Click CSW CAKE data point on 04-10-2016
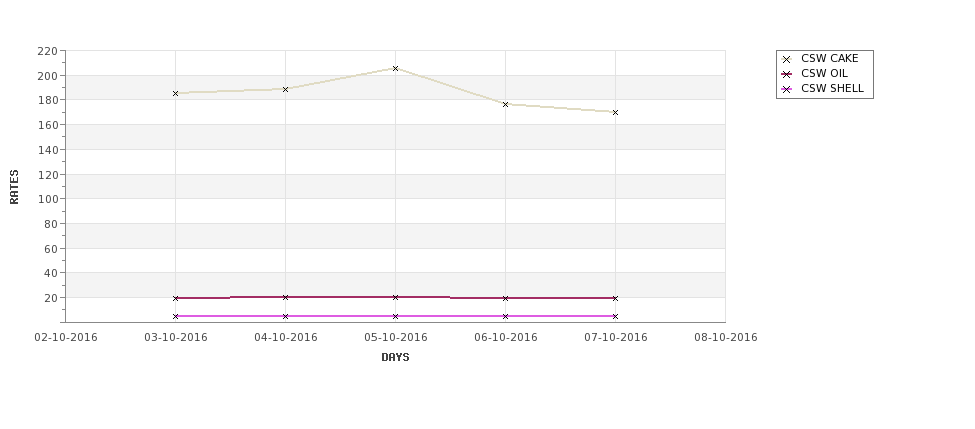This screenshot has height=429, width=975. point(285,89)
